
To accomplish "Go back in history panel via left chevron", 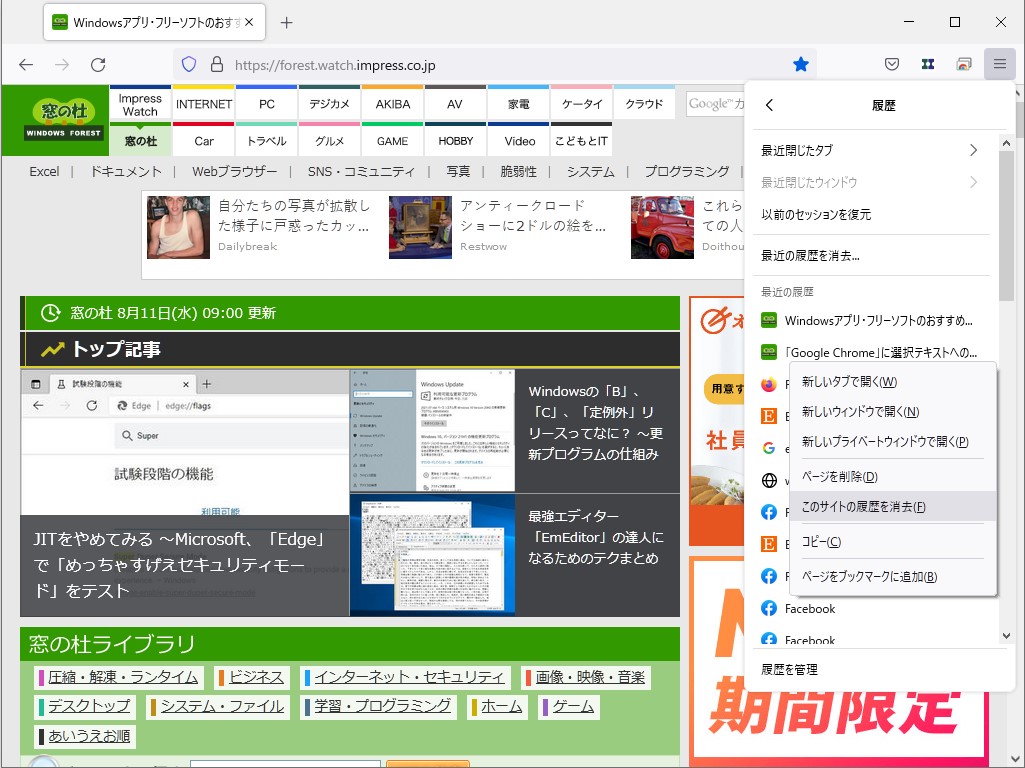I will point(770,104).
